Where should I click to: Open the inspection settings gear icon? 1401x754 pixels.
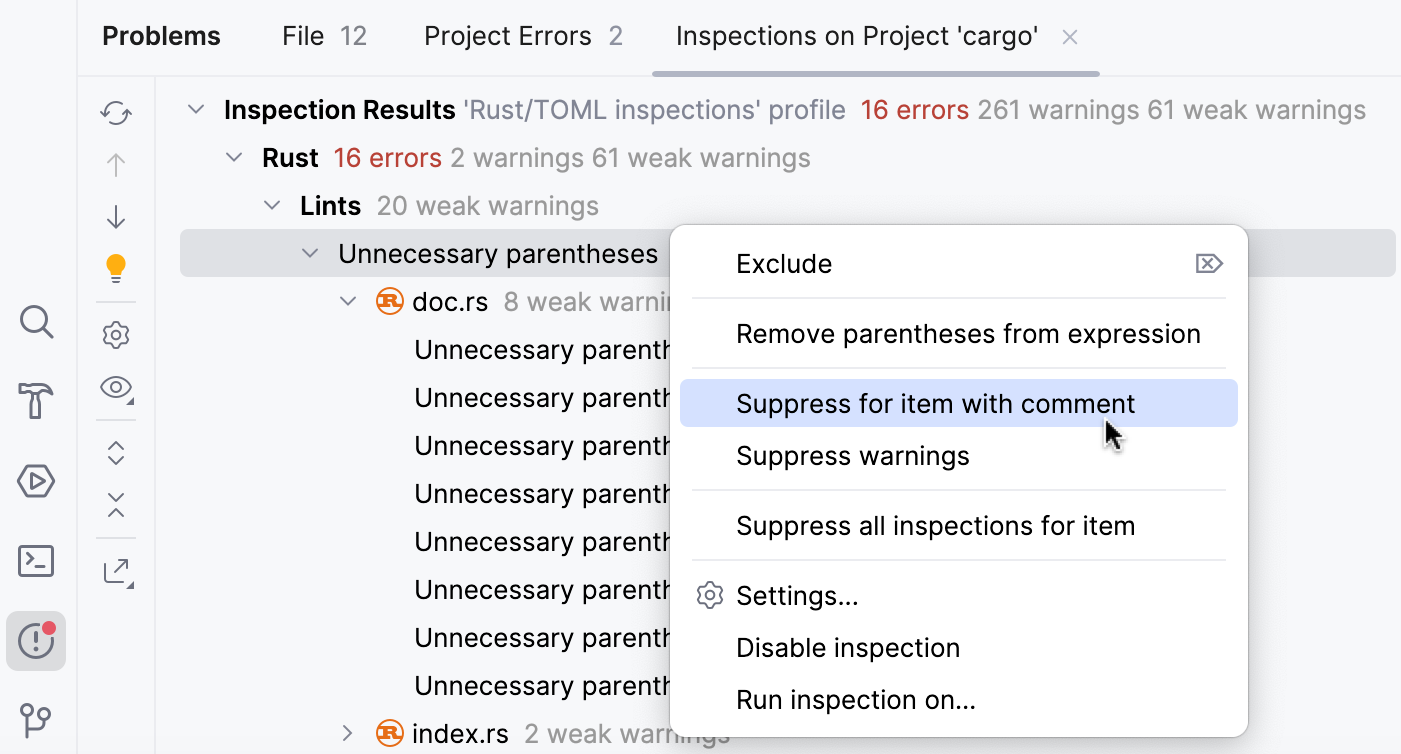pos(115,335)
